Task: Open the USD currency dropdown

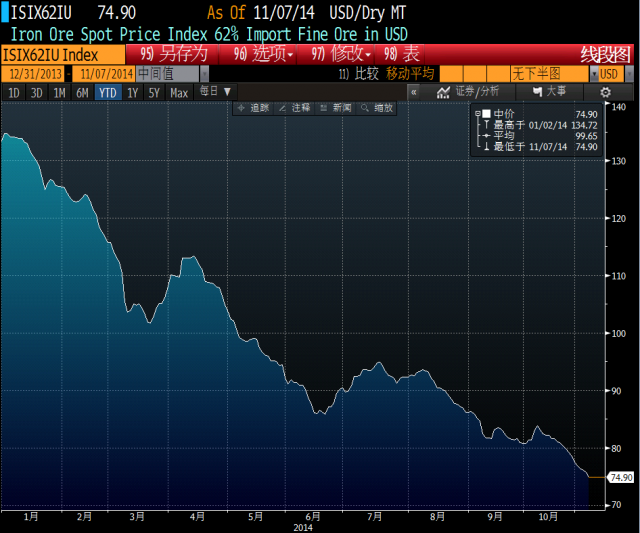Action: click(609, 73)
